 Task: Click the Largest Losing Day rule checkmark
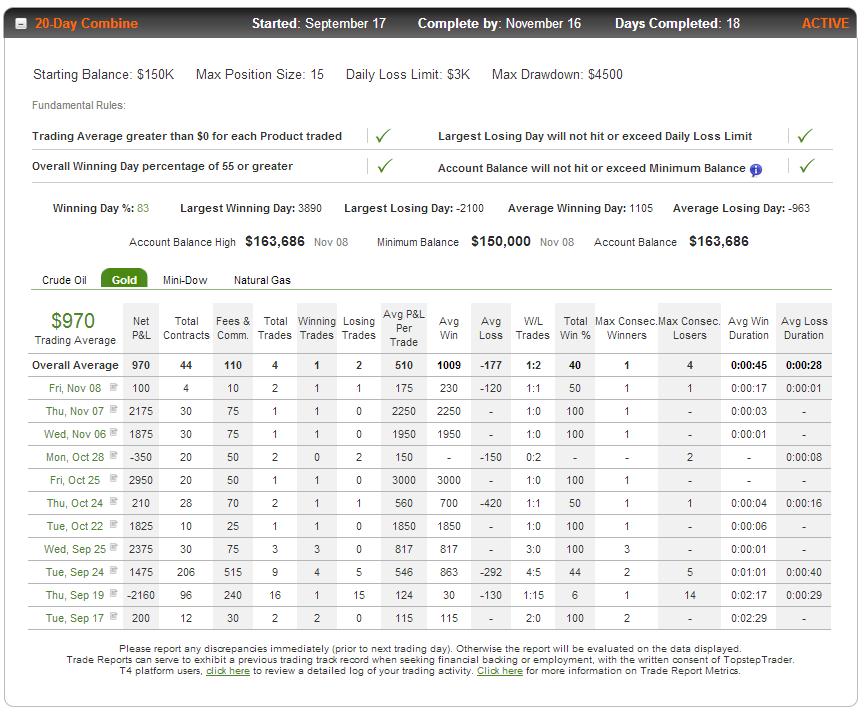click(805, 135)
